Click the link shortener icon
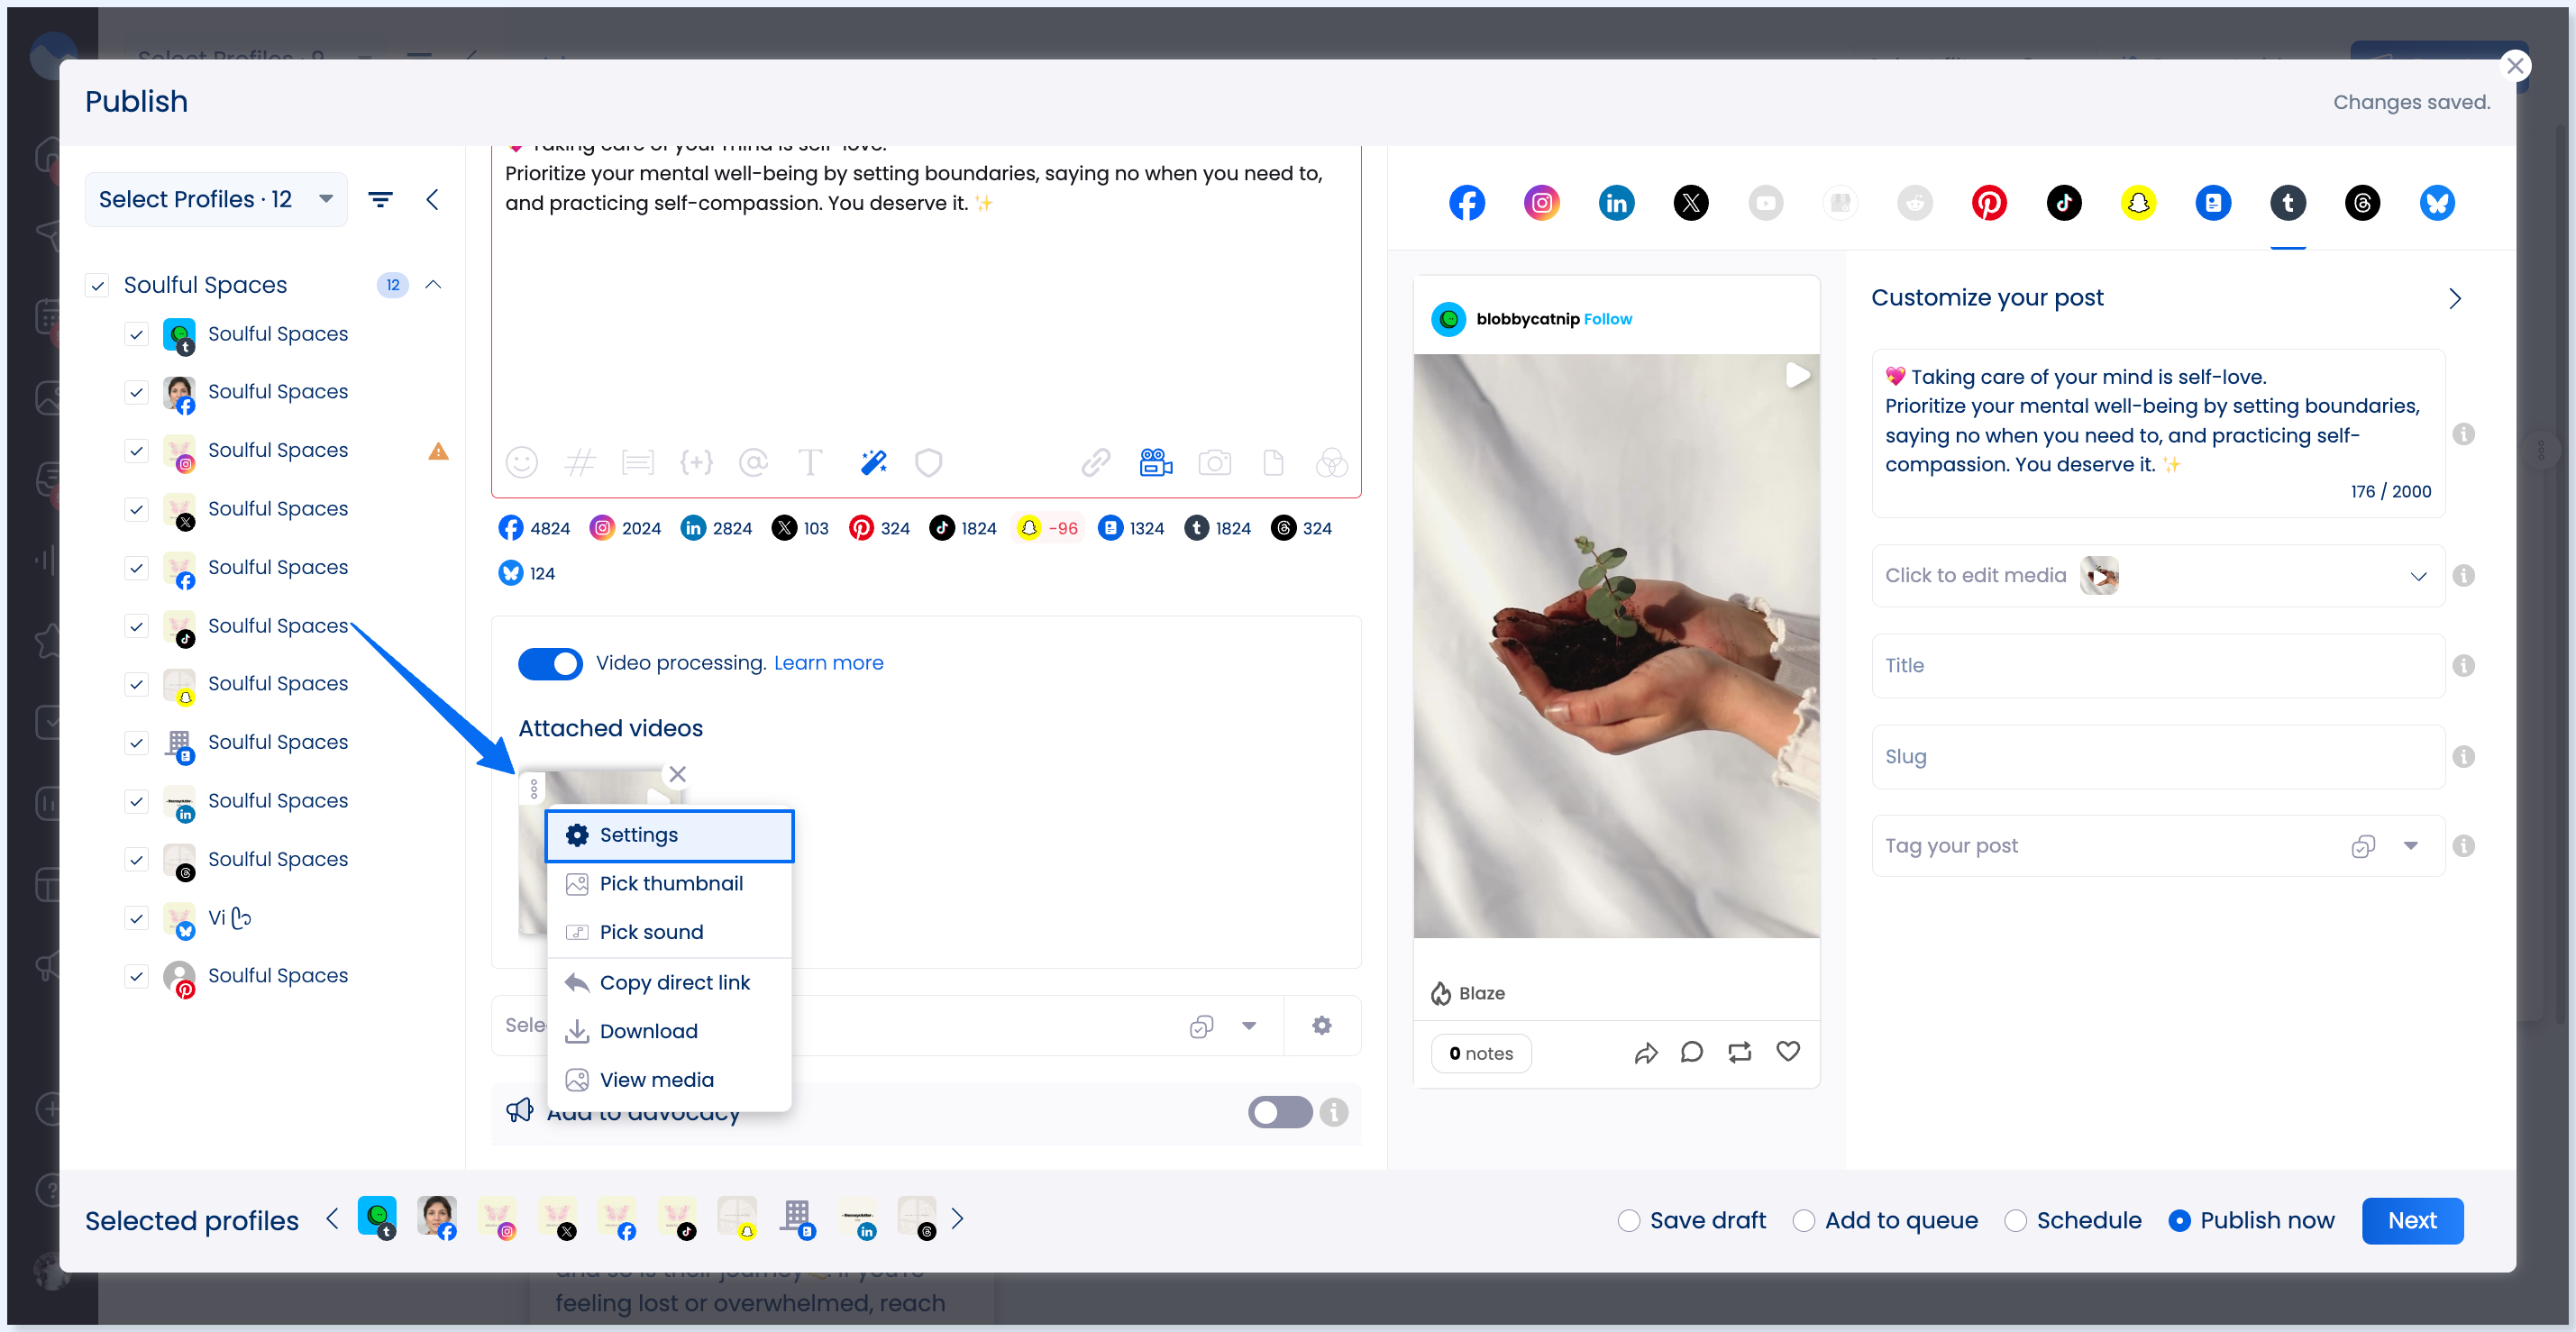The image size is (2576, 1332). (x=1095, y=462)
